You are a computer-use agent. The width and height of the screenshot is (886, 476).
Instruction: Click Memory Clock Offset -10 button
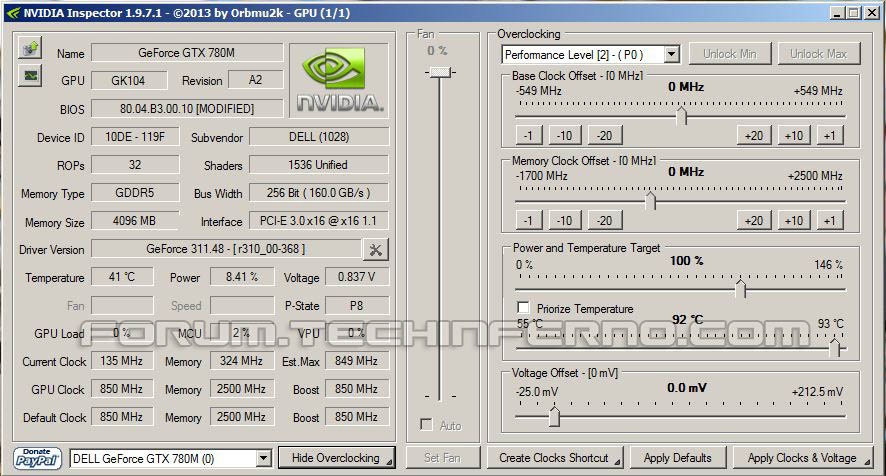pos(564,220)
